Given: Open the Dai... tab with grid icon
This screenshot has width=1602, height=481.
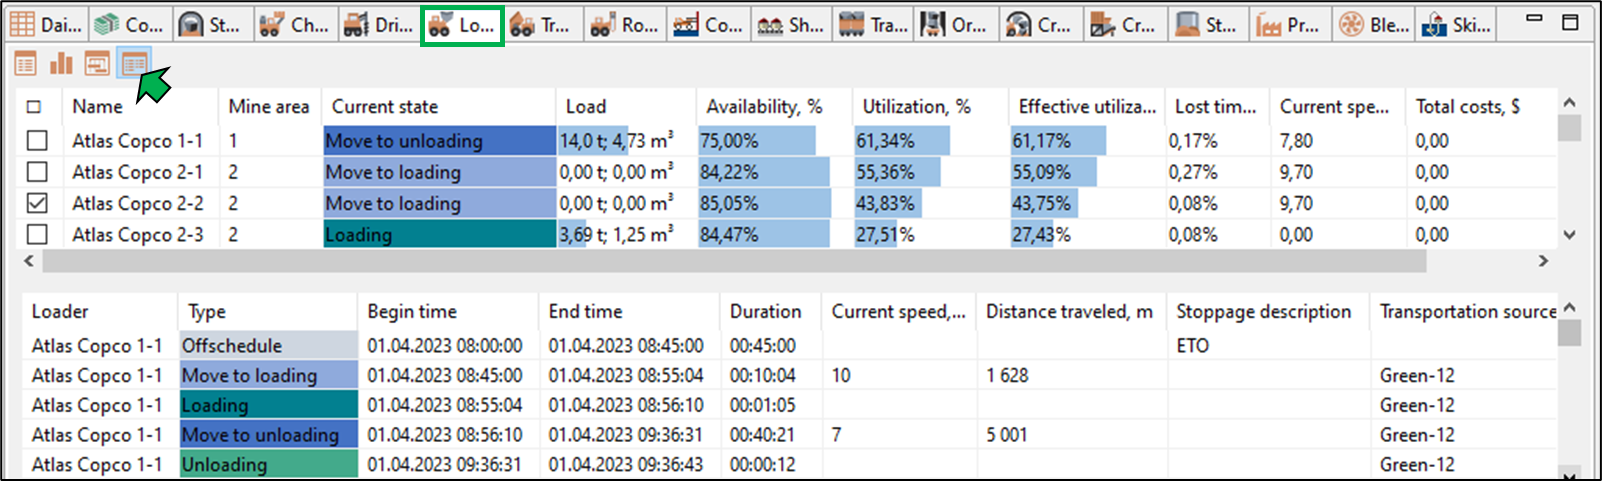Looking at the screenshot, I should tap(47, 24).
